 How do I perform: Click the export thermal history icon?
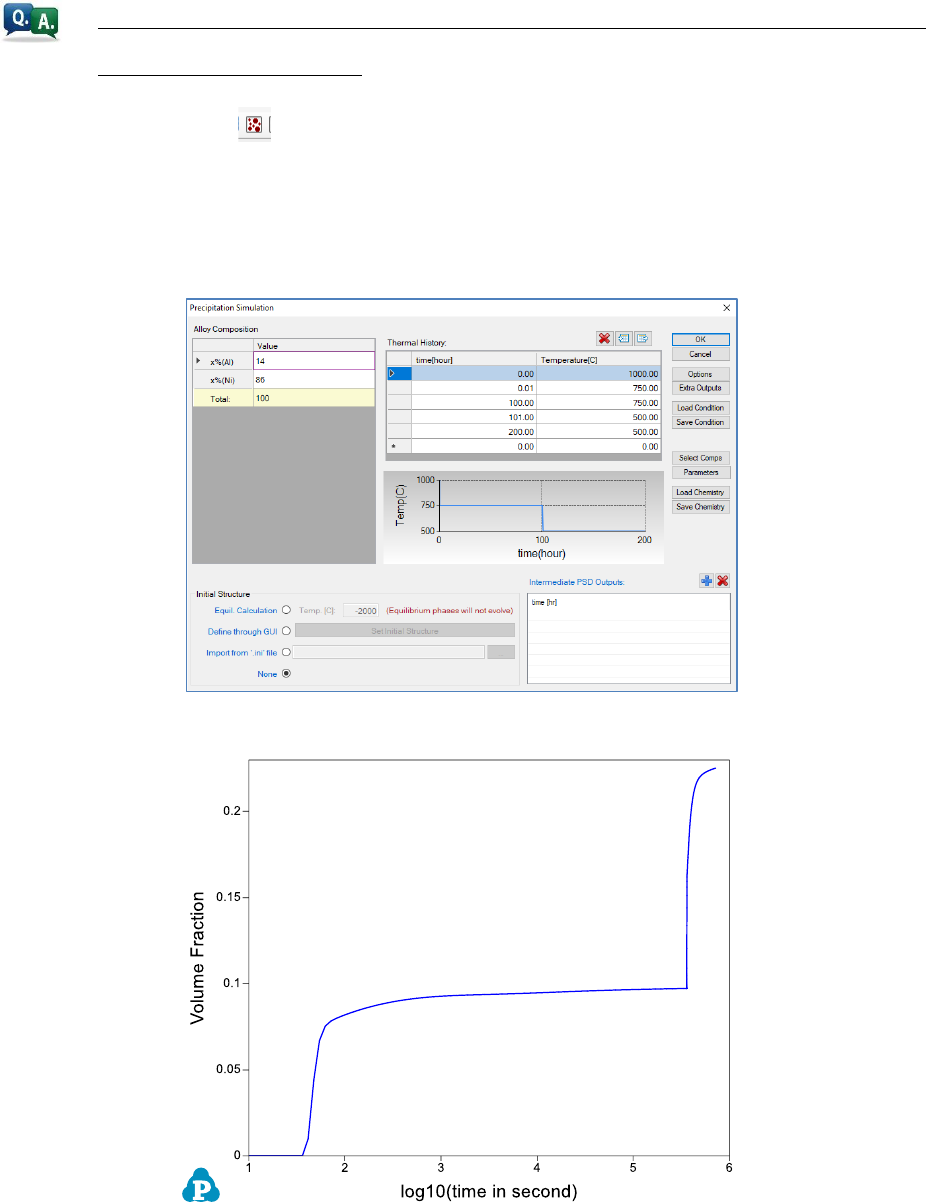click(x=643, y=339)
